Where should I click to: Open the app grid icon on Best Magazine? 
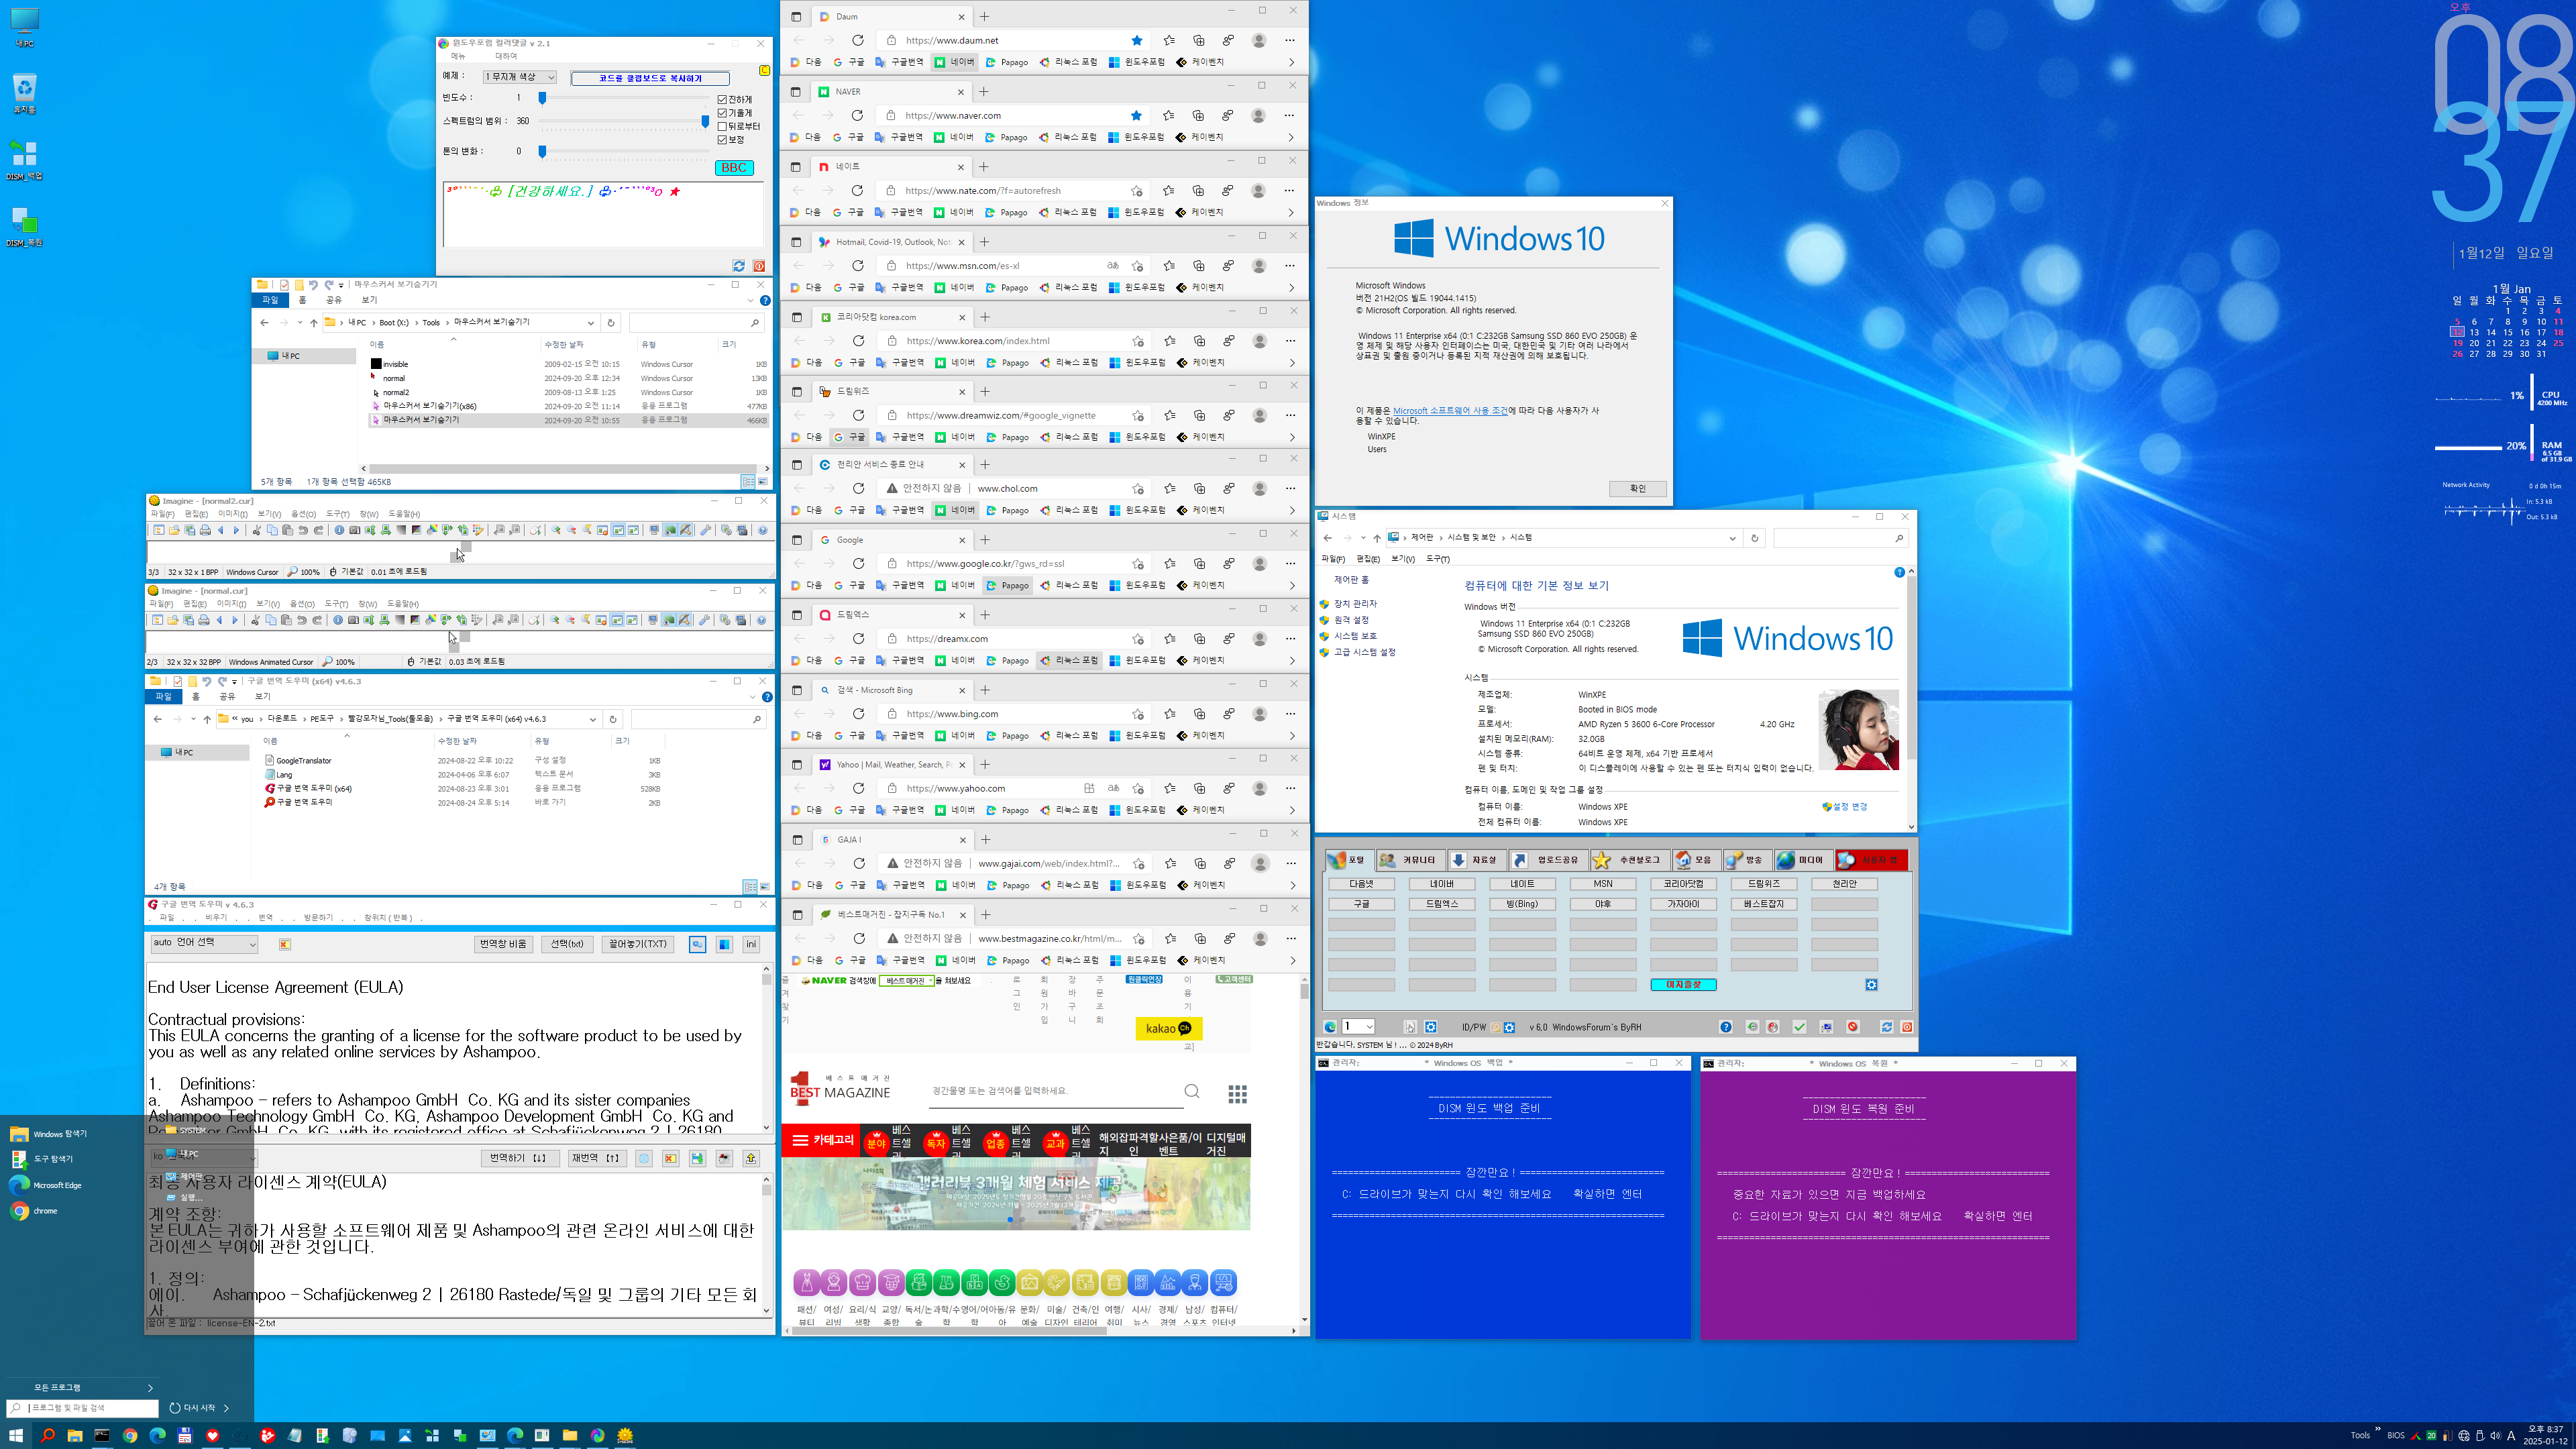(1237, 1094)
